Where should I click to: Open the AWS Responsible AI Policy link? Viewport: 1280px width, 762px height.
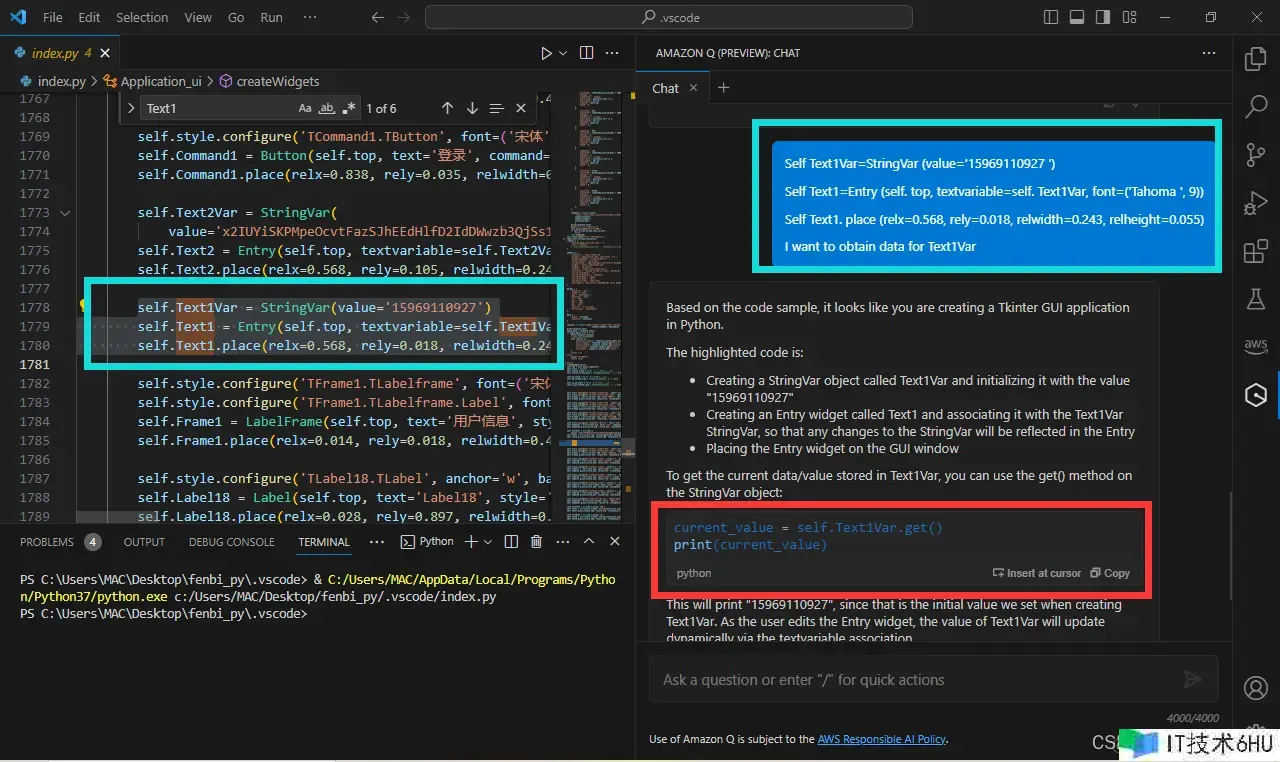click(x=881, y=739)
